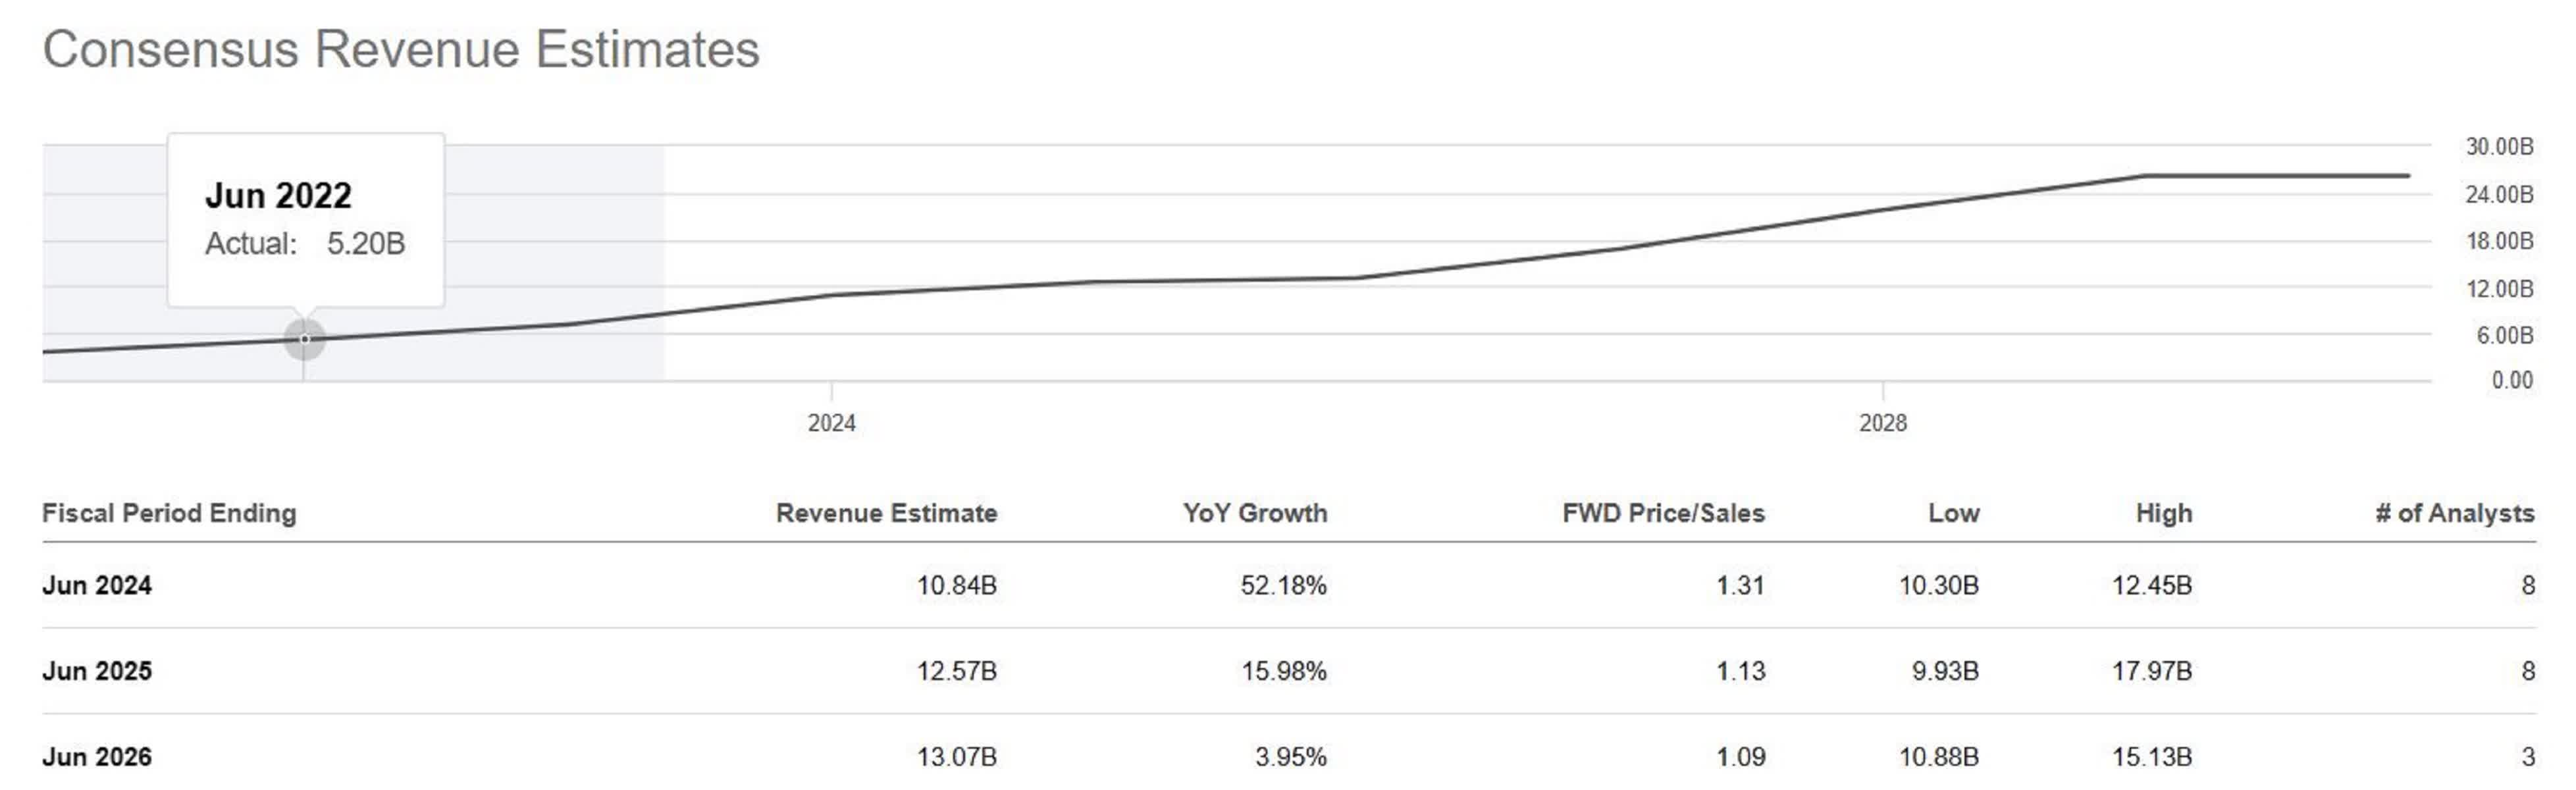Click the YoY Growth column header
Viewport: 2576px width, 790px height.
tap(1254, 513)
